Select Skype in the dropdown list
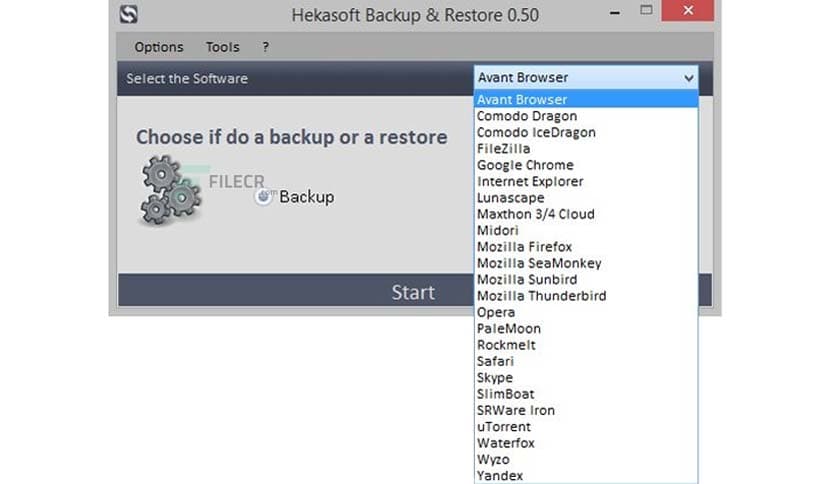 586,377
